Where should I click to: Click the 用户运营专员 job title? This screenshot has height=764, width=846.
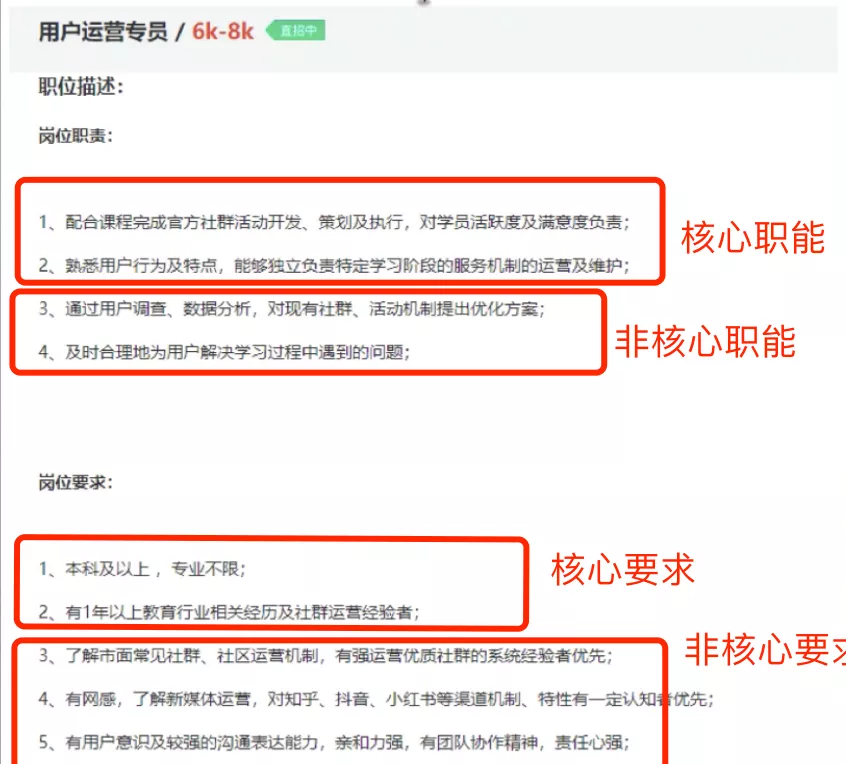pyautogui.click(x=103, y=32)
